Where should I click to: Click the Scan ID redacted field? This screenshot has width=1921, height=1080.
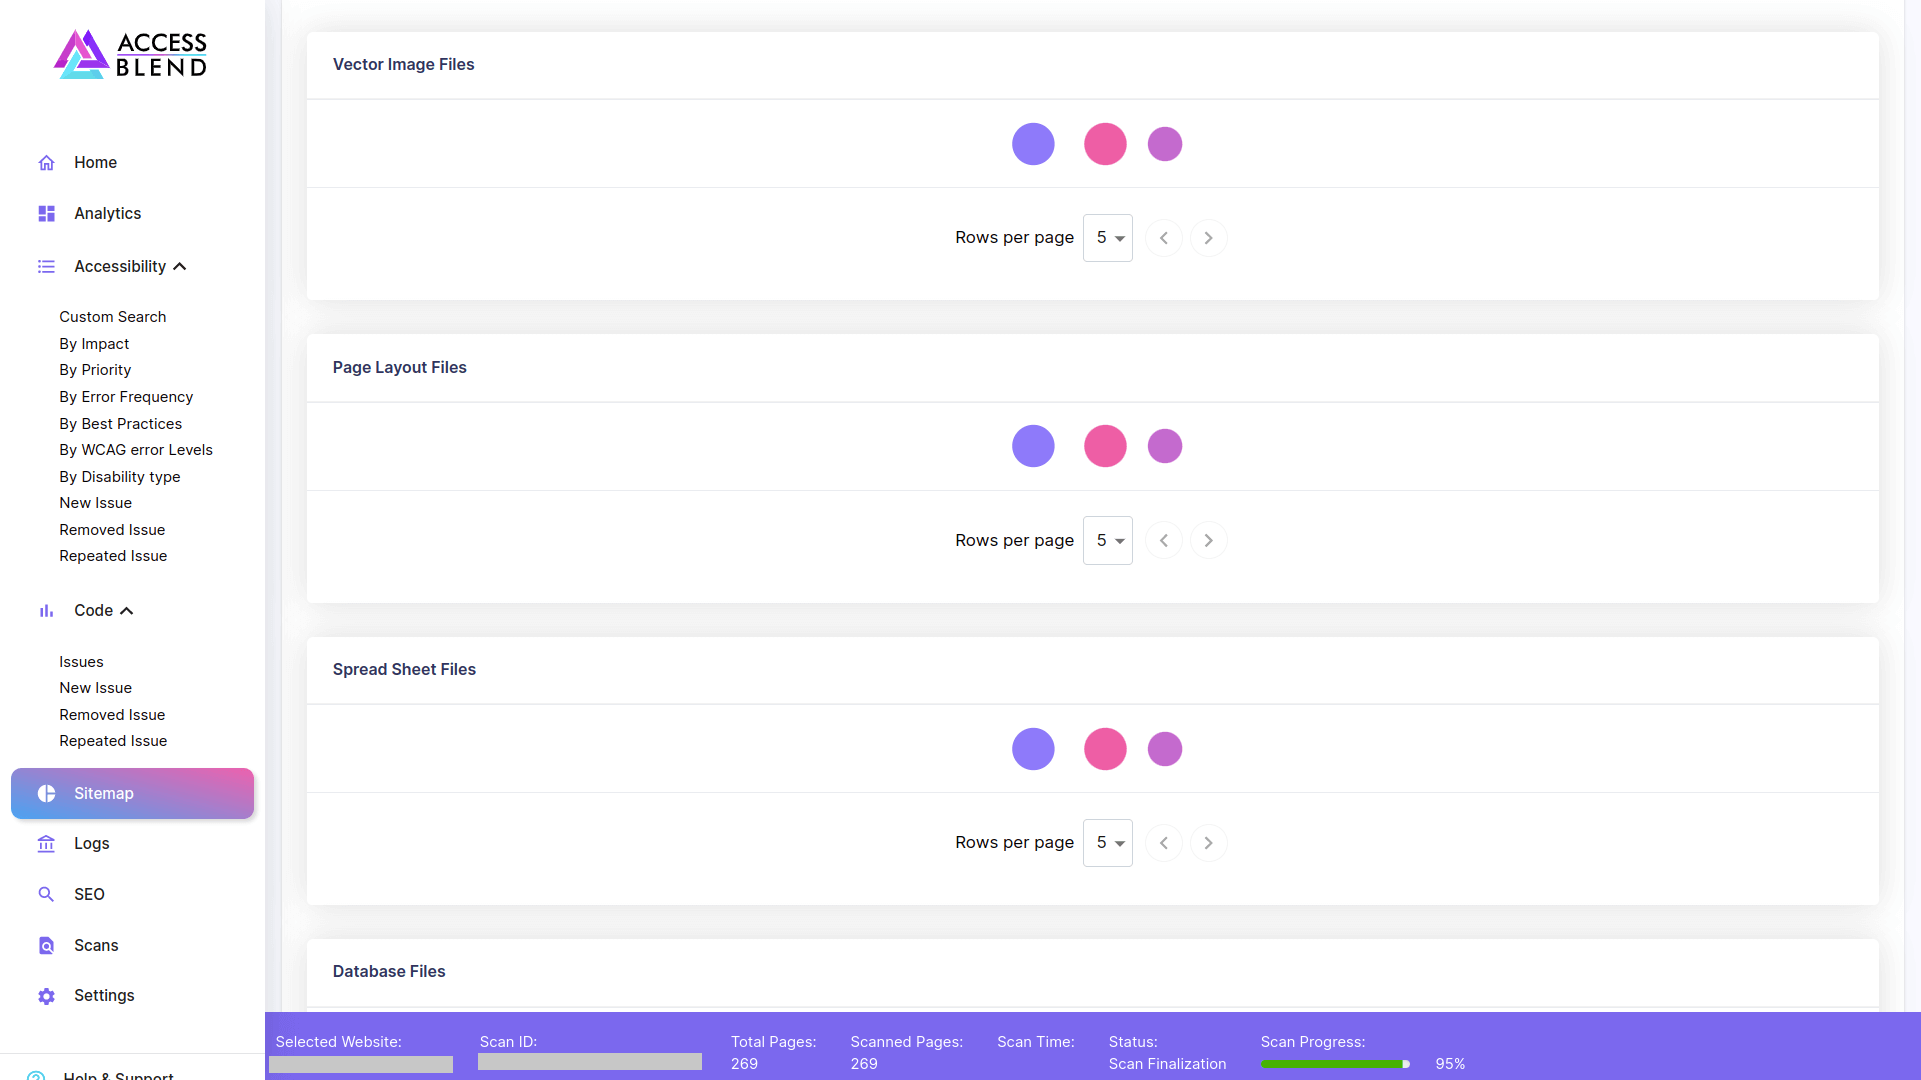click(x=590, y=1062)
